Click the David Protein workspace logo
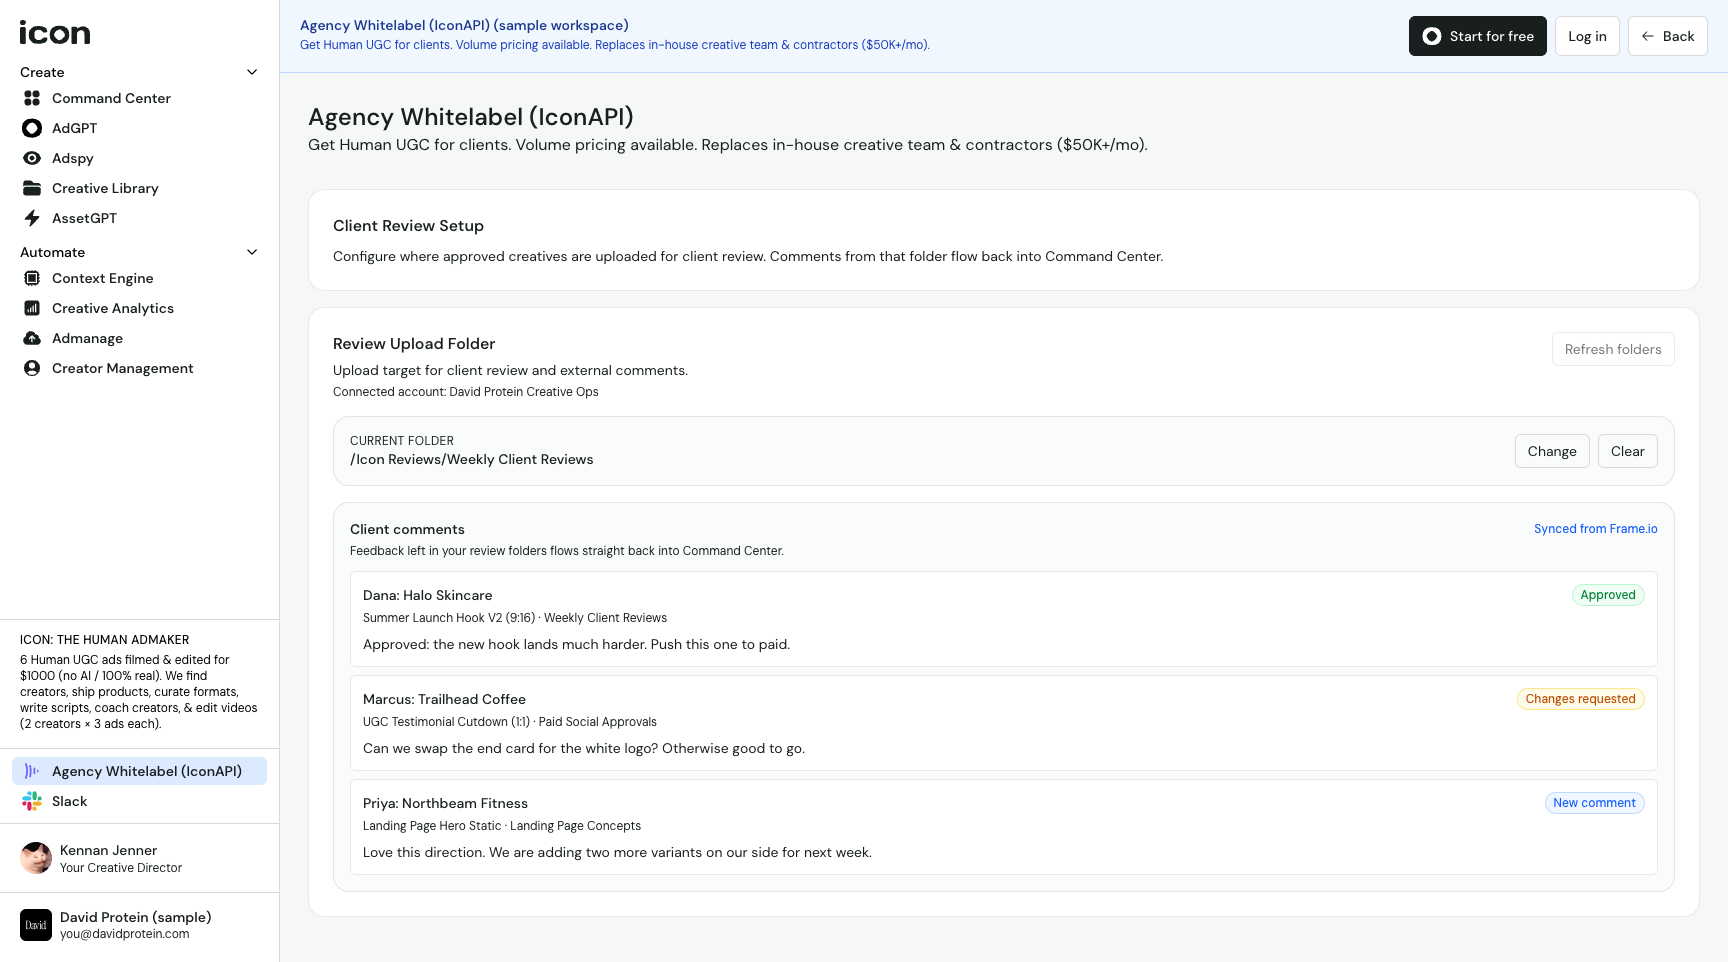Screen dimensions: 1728x962 pyautogui.click(x=36, y=925)
